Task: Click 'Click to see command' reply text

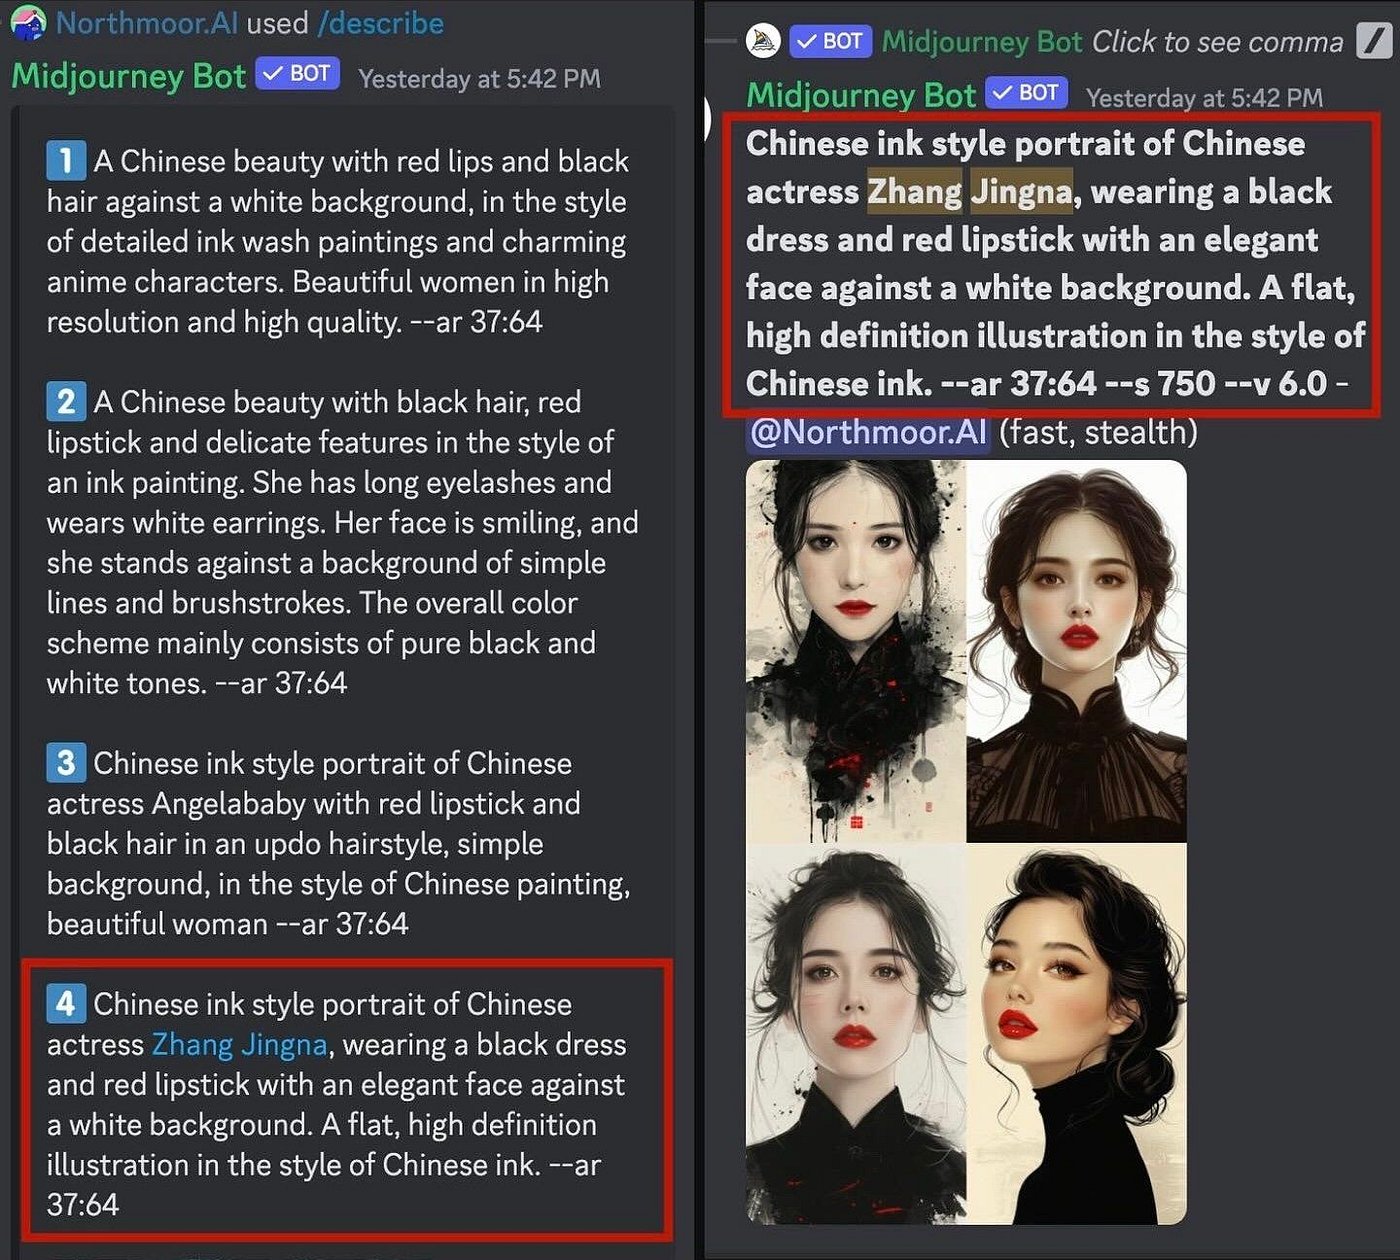Action: click(x=1217, y=41)
